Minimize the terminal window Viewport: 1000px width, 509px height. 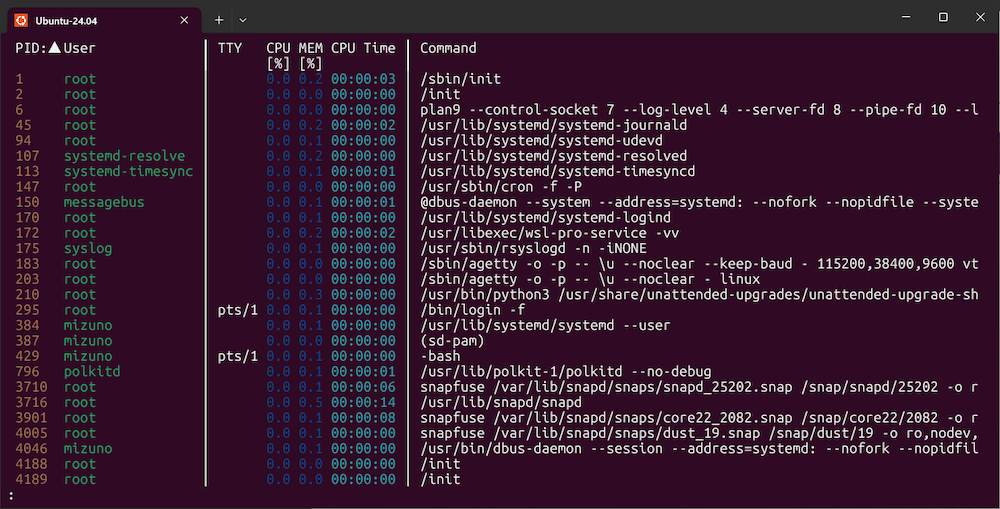point(898,17)
